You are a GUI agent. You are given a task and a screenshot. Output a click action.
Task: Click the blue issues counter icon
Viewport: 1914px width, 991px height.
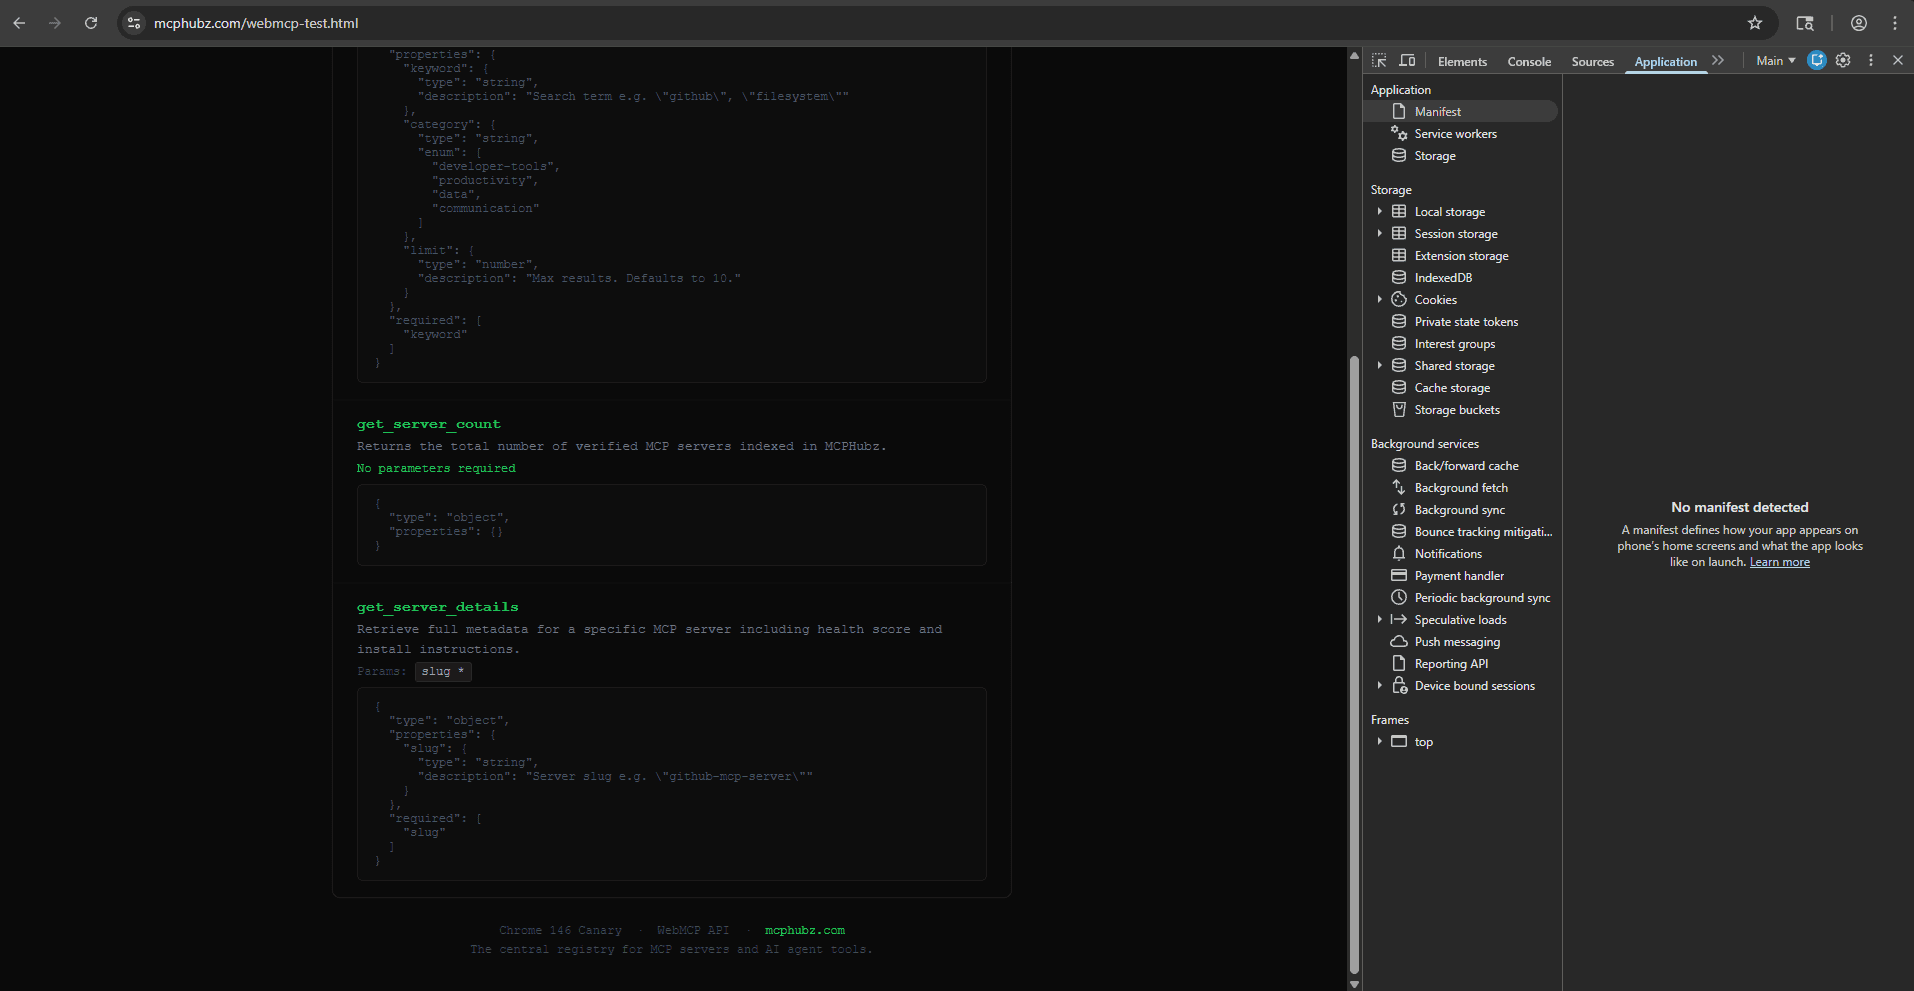click(1817, 61)
